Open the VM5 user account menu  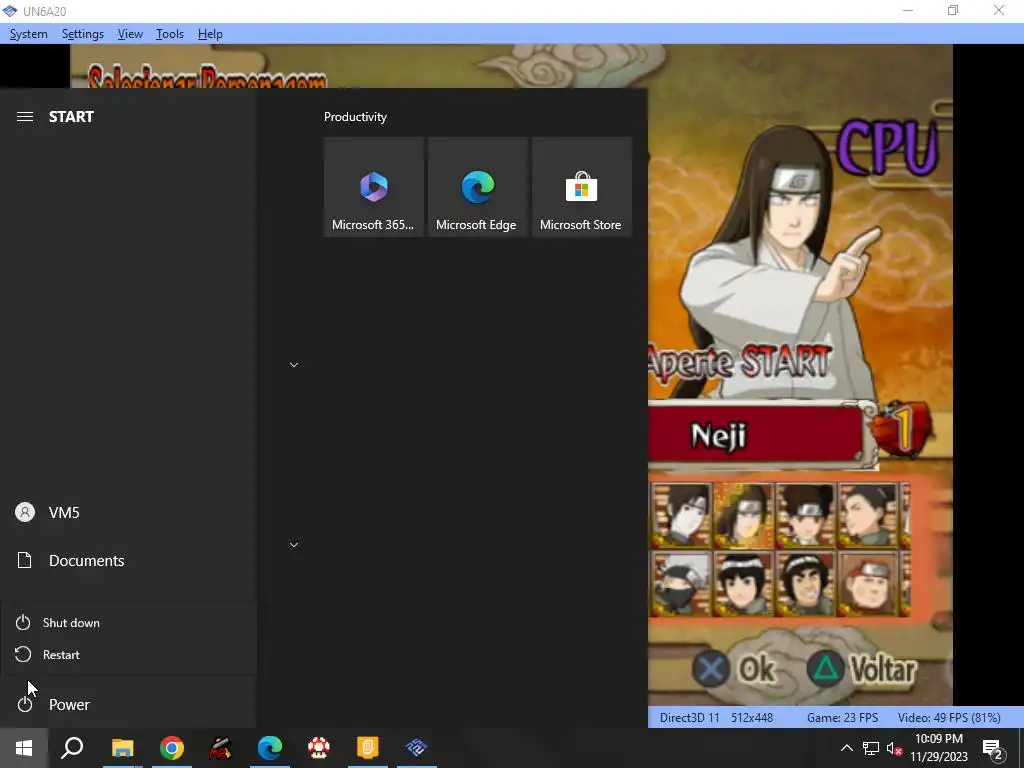(x=127, y=512)
